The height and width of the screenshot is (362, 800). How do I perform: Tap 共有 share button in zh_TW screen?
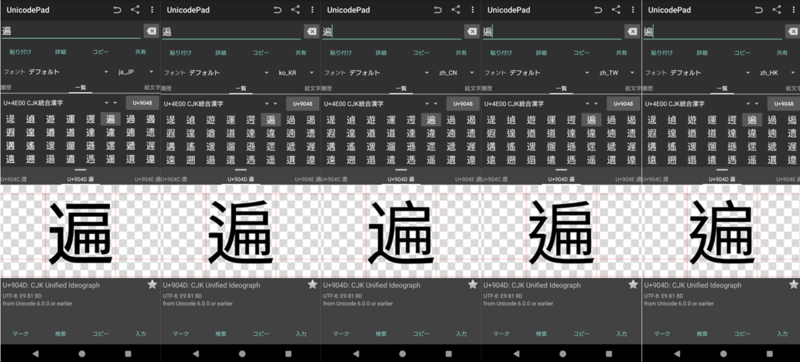click(x=621, y=52)
